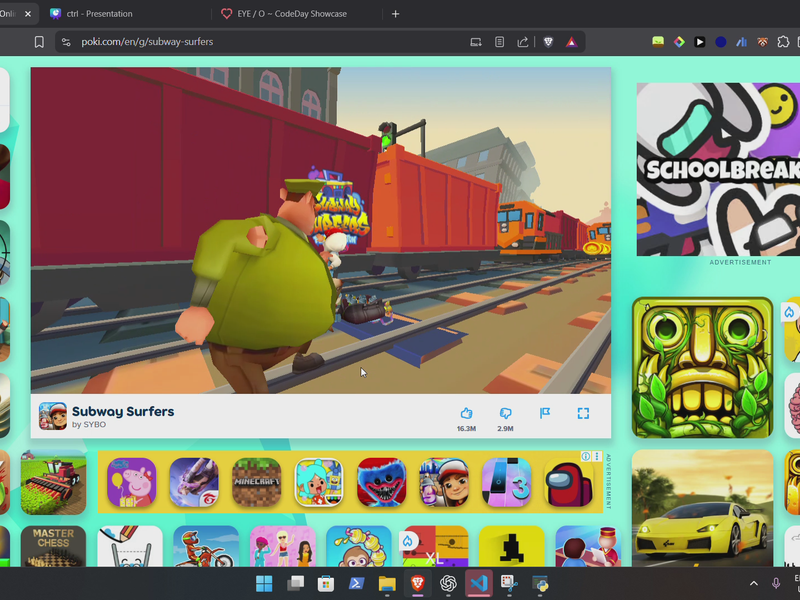This screenshot has height=600, width=800.
Task: Open Brave Shields lion icon
Action: pos(548,42)
